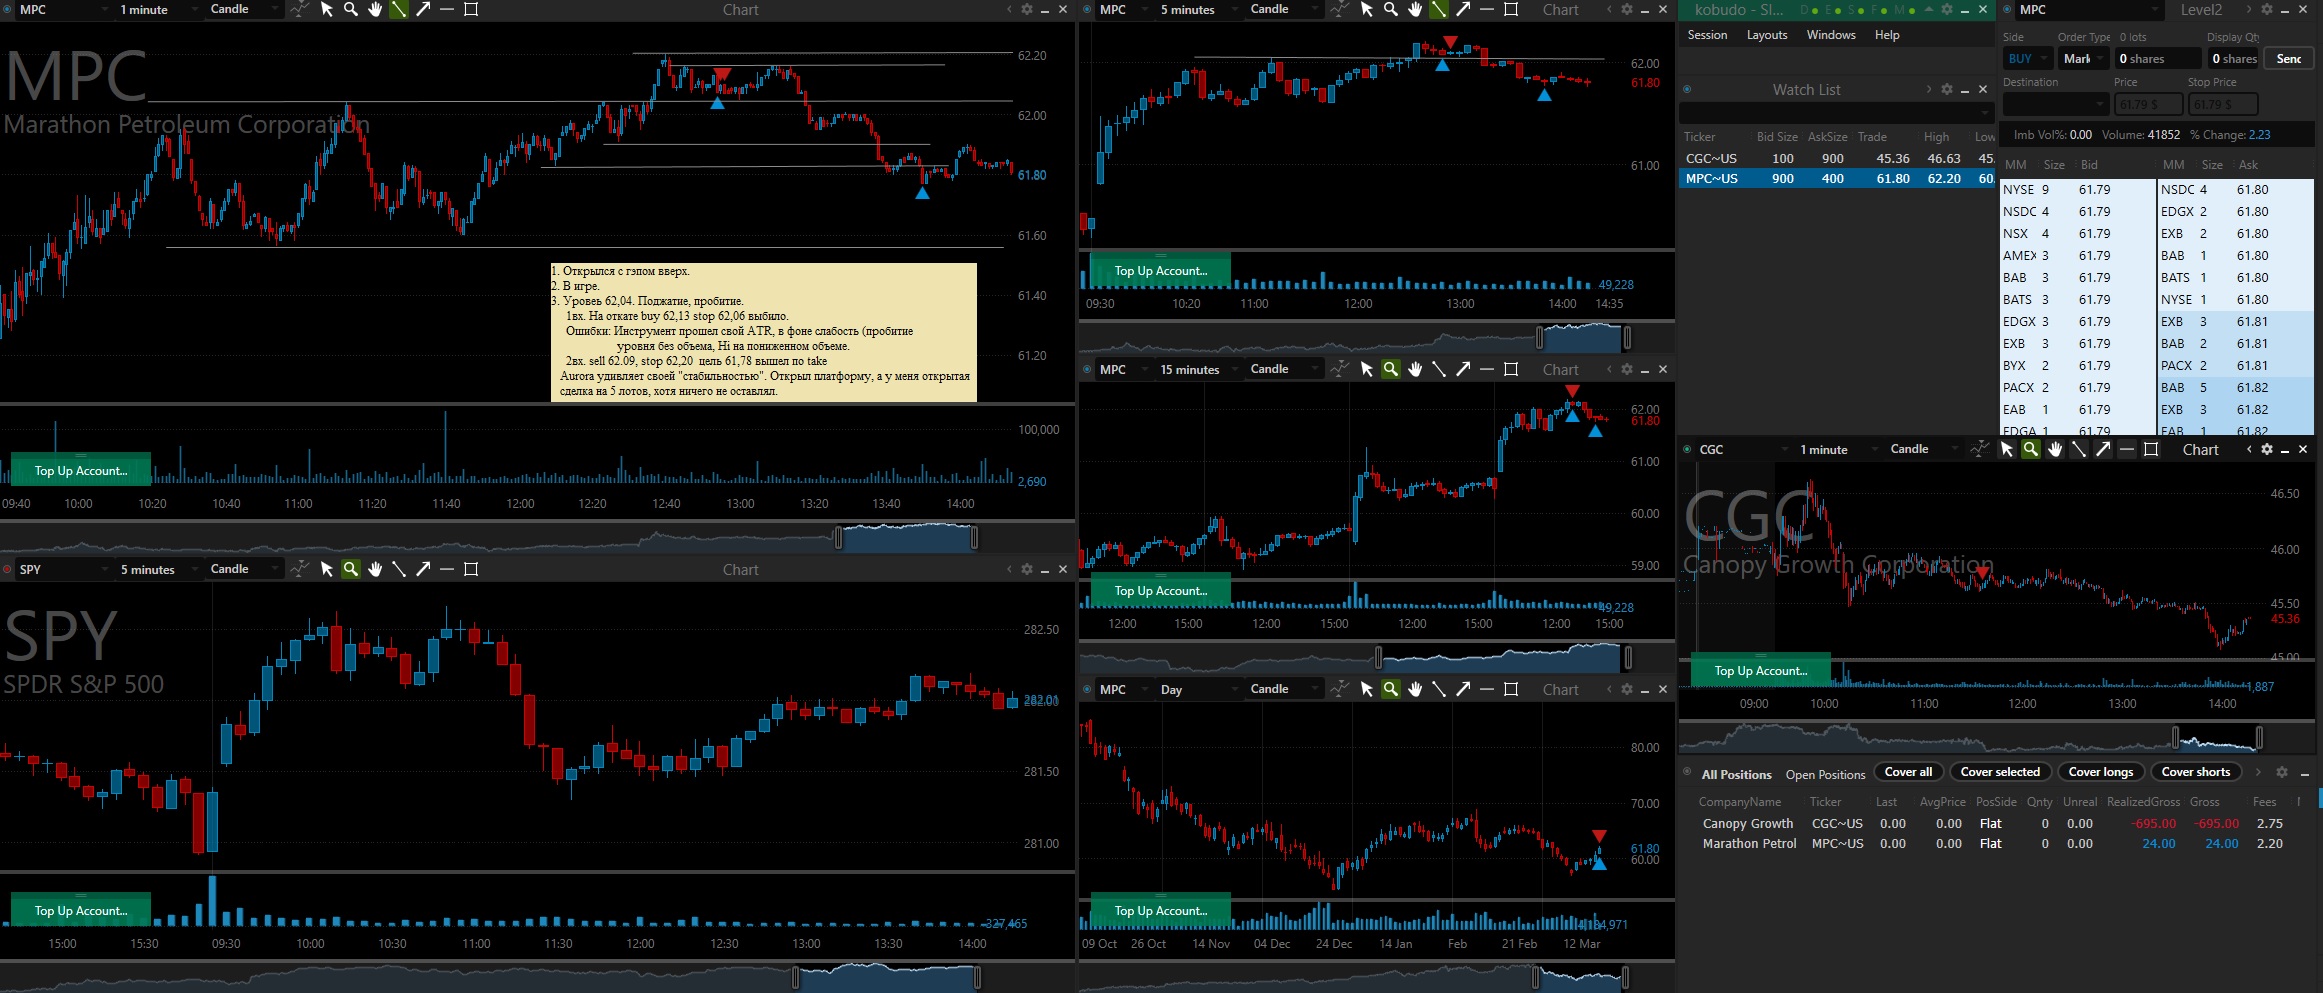Open kobudo main window settings gear
The width and height of the screenshot is (2323, 993).
coord(1947,9)
